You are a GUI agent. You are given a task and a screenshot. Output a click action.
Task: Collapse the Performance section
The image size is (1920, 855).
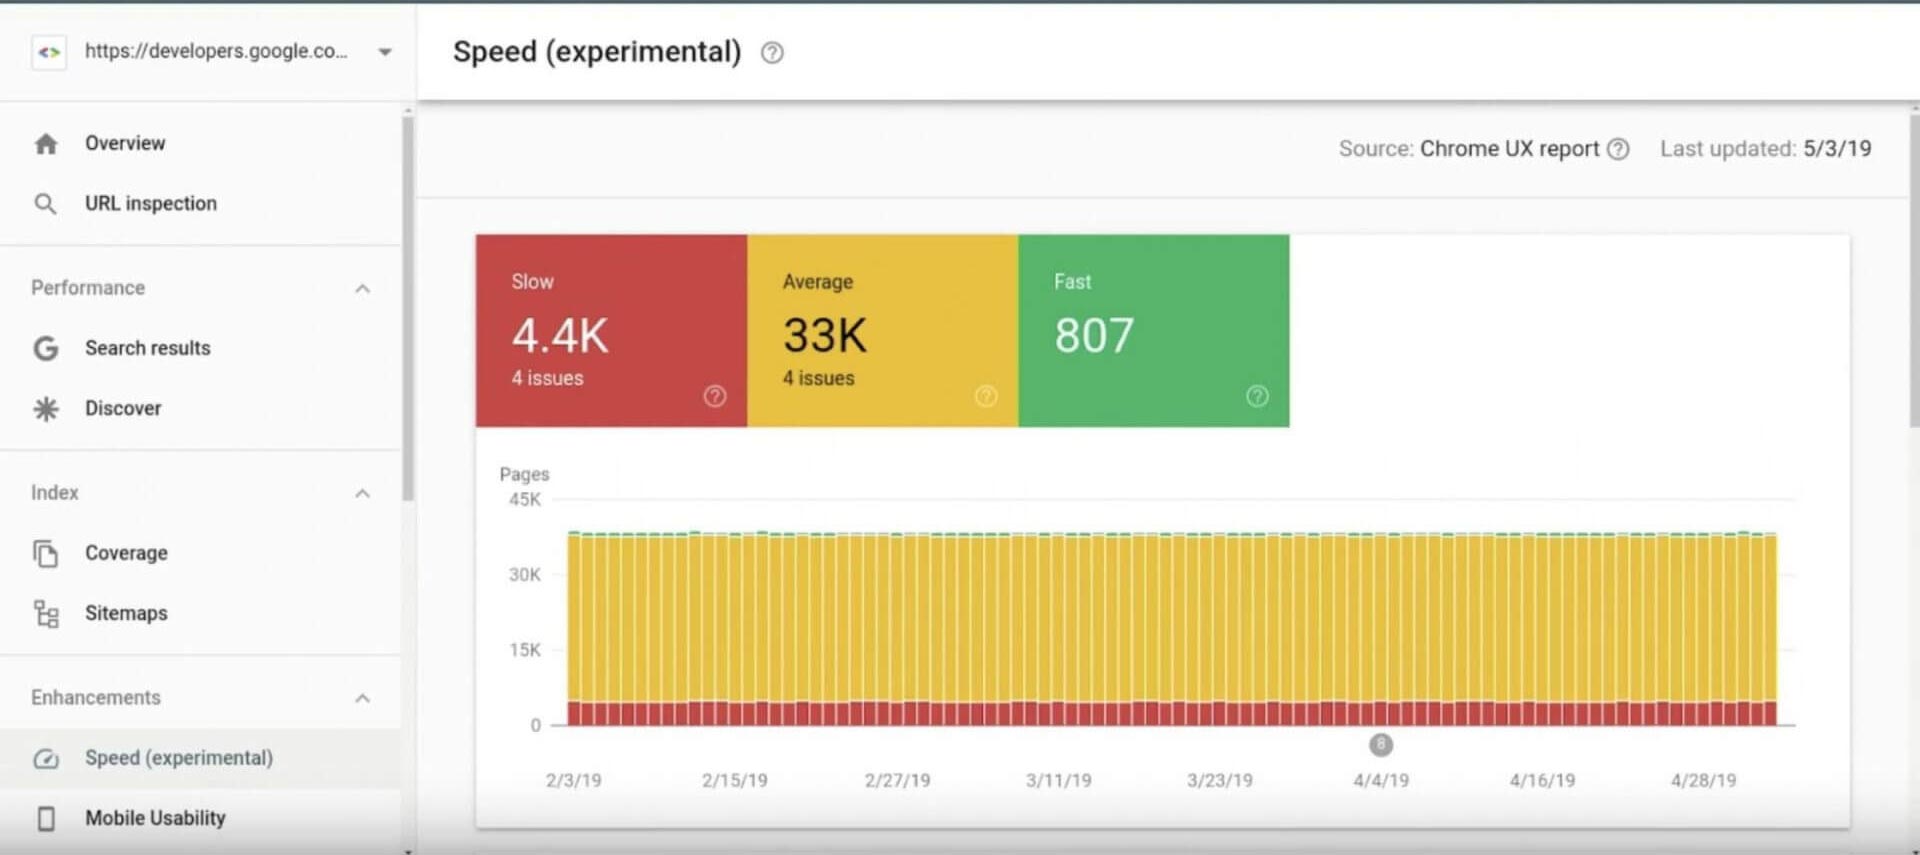362,289
